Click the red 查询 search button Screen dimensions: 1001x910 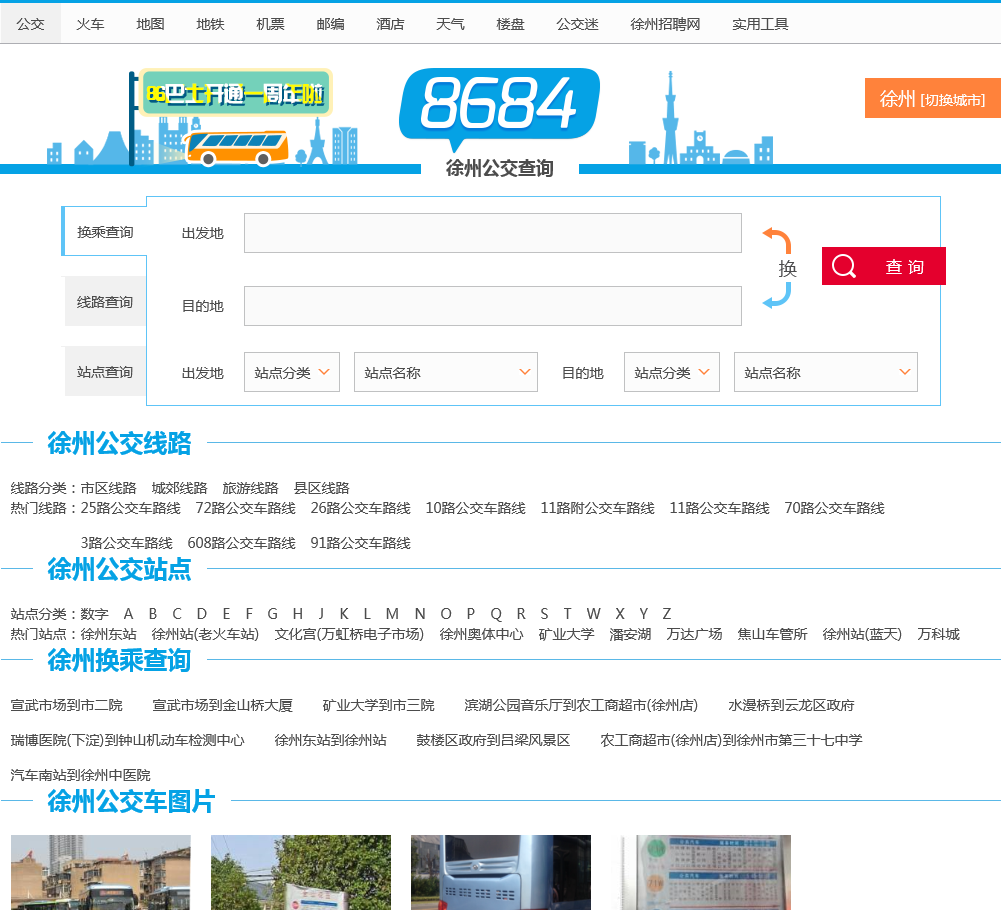(884, 266)
